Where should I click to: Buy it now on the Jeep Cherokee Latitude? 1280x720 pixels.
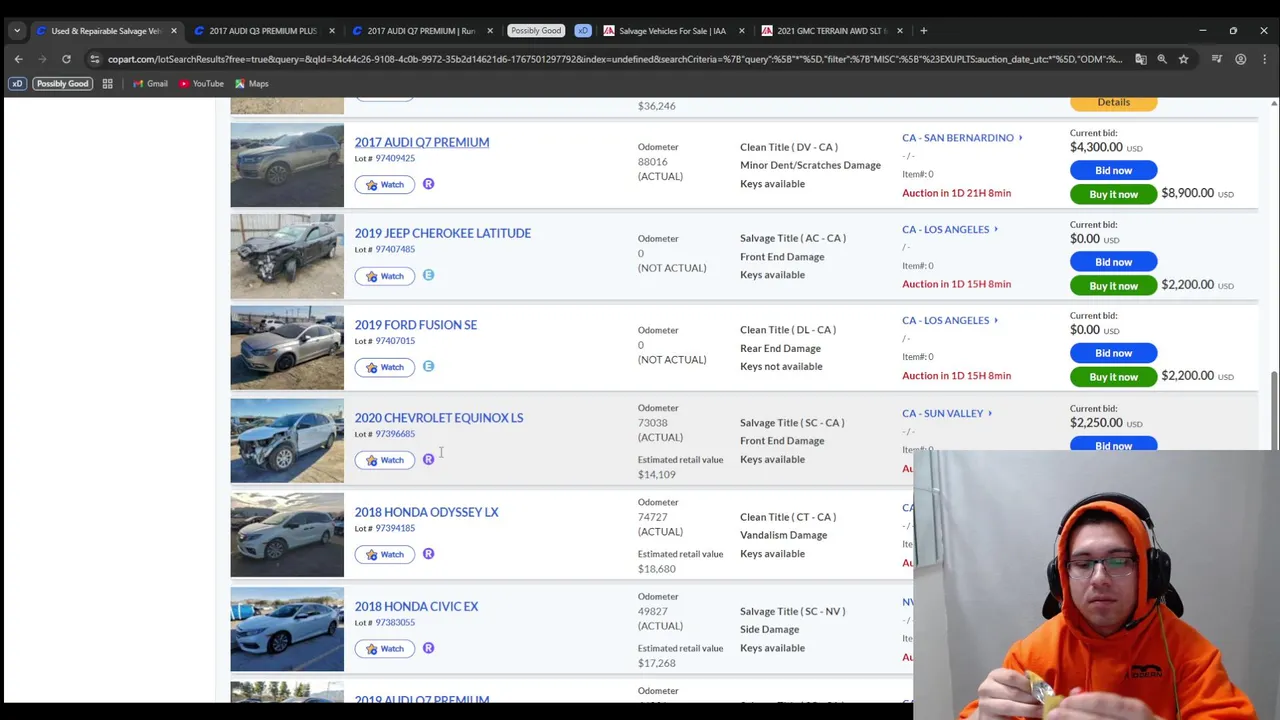(1113, 286)
